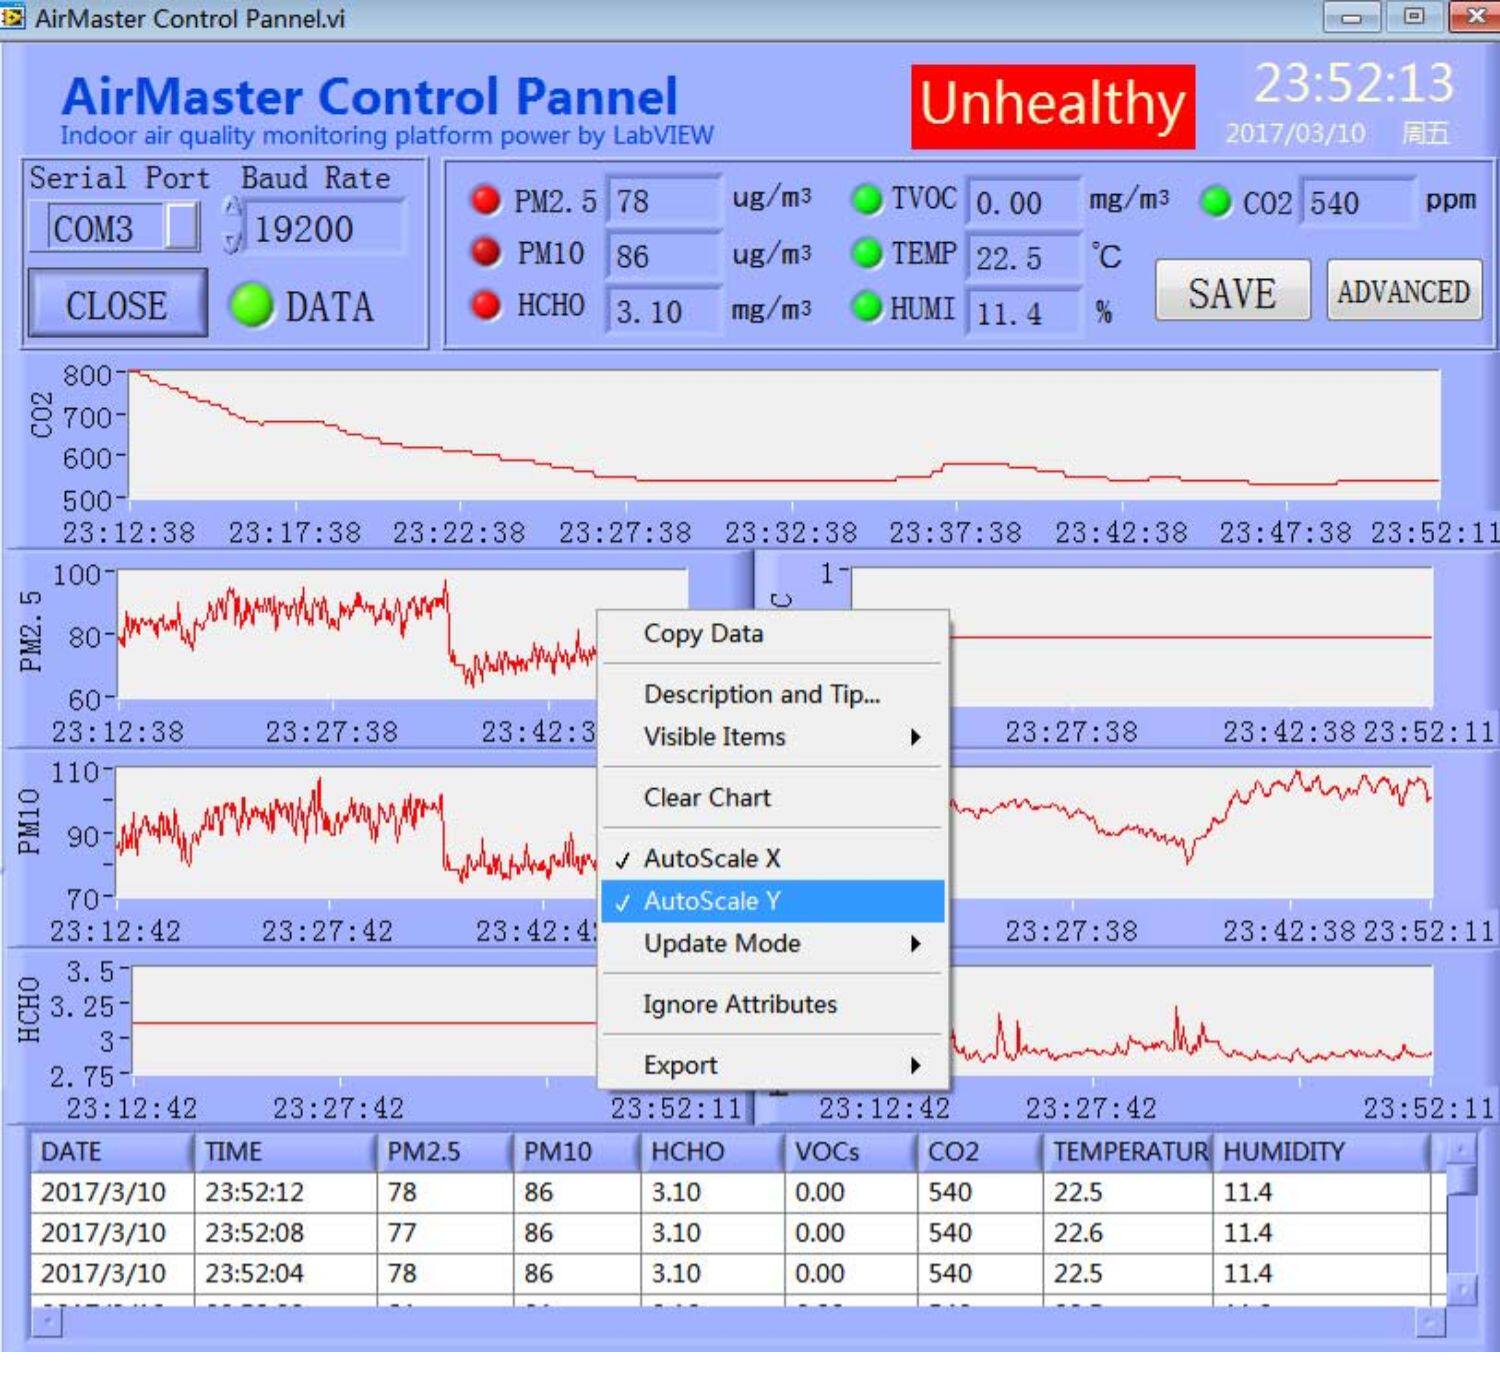Expand the Visible Items submenu
Image resolution: width=1500 pixels, height=1393 pixels.
click(772, 737)
